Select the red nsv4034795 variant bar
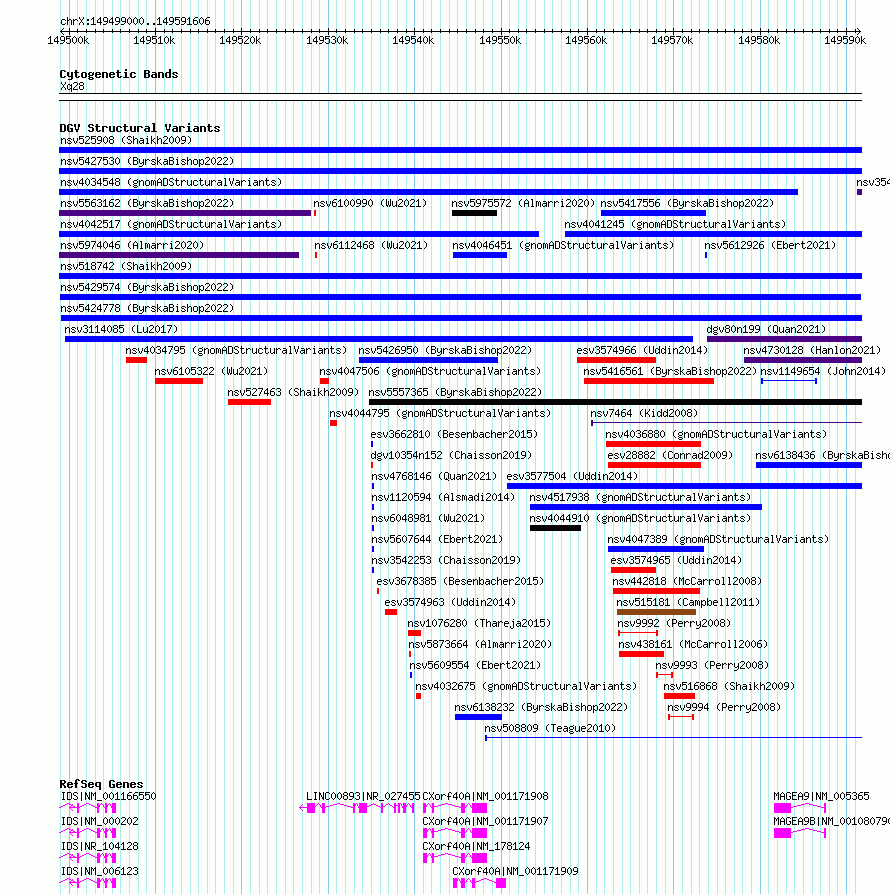890x894 pixels. pyautogui.click(x=136, y=360)
